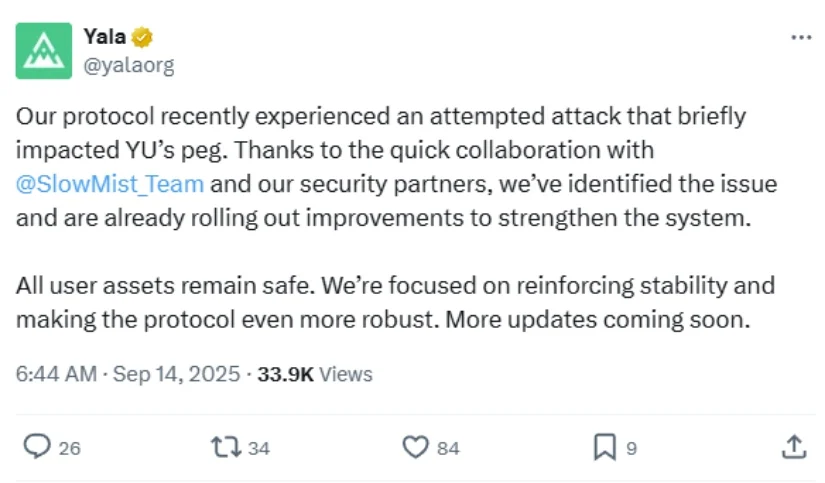
Task: Like the post with the heart icon
Action: click(415, 447)
